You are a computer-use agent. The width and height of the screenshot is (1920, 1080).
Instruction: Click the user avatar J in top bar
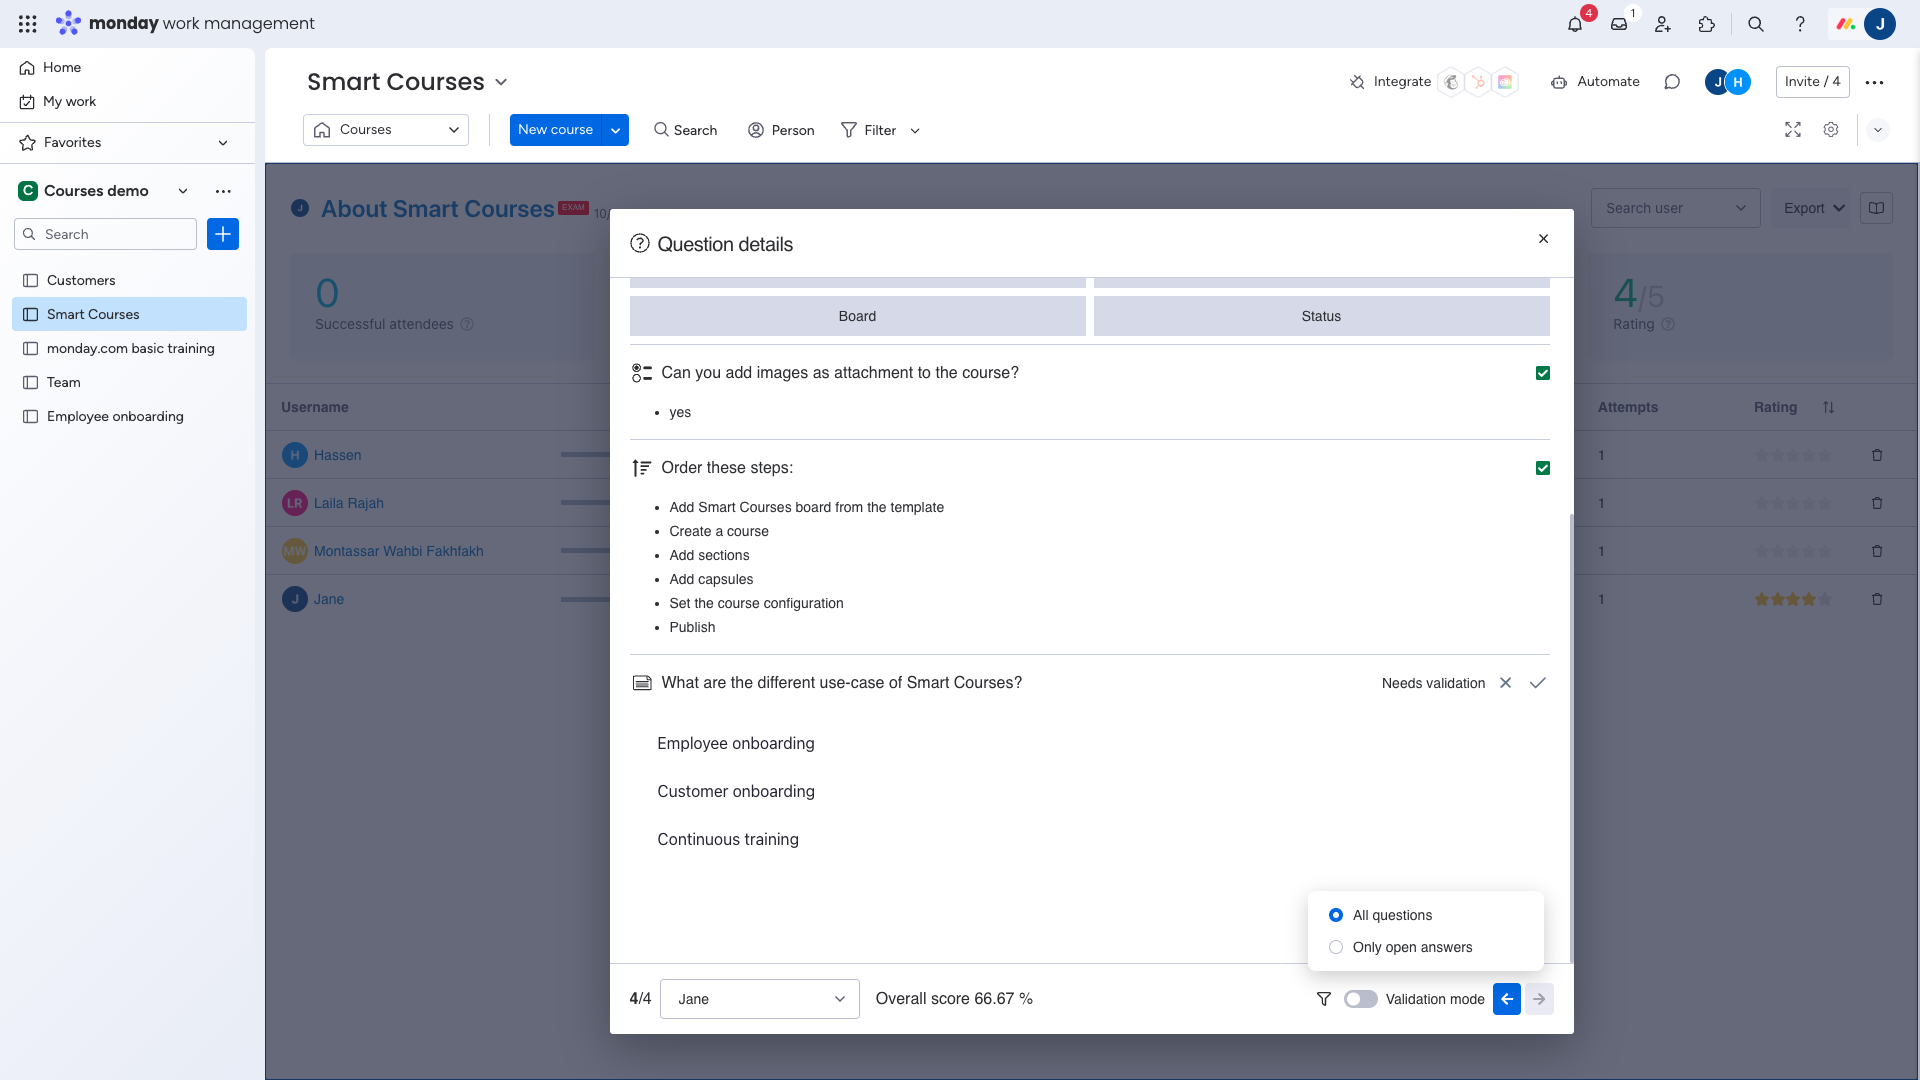1880,24
